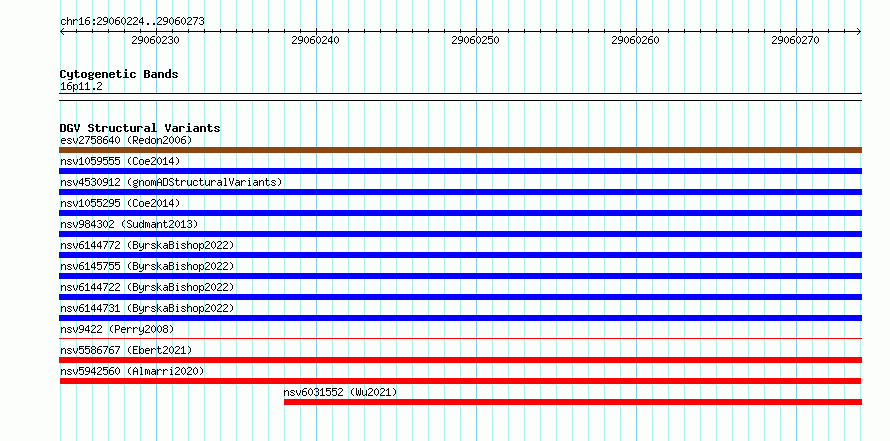The image size is (890, 441).
Task: Open nsv6144772 (ByrskaBishop2022) label
Action: pos(147,245)
